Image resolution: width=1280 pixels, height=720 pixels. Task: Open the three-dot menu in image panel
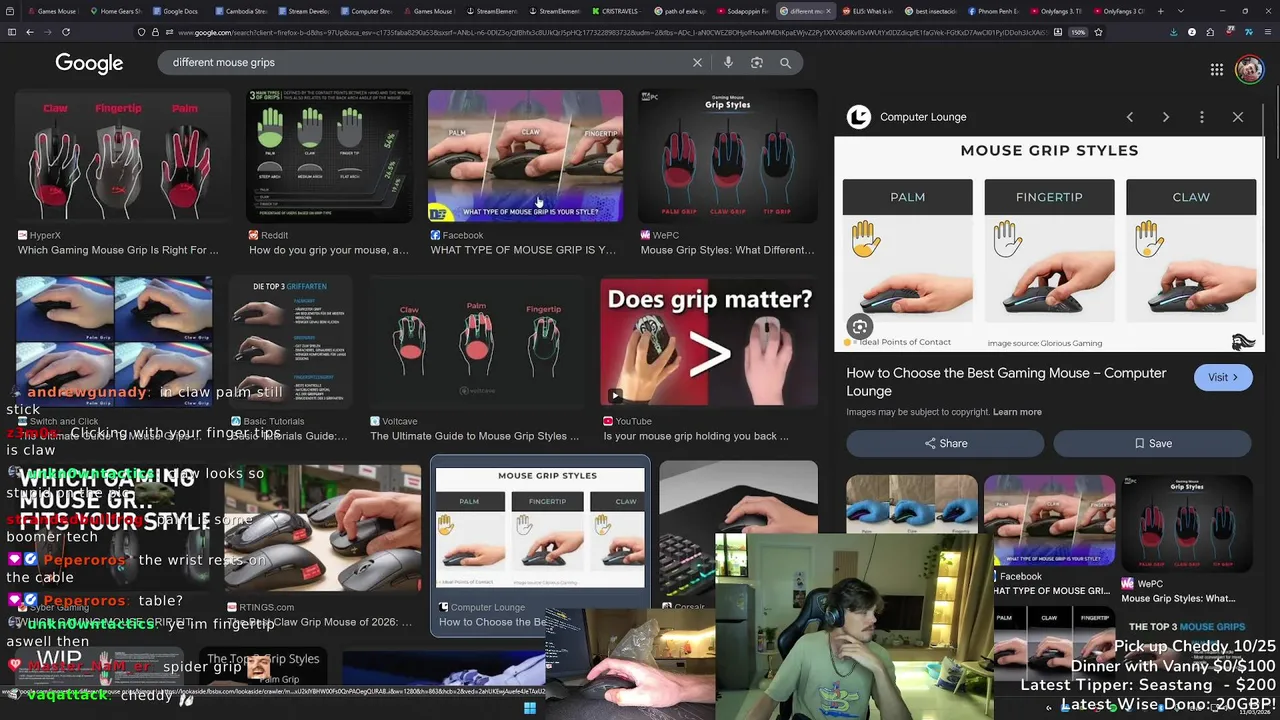coord(1202,117)
